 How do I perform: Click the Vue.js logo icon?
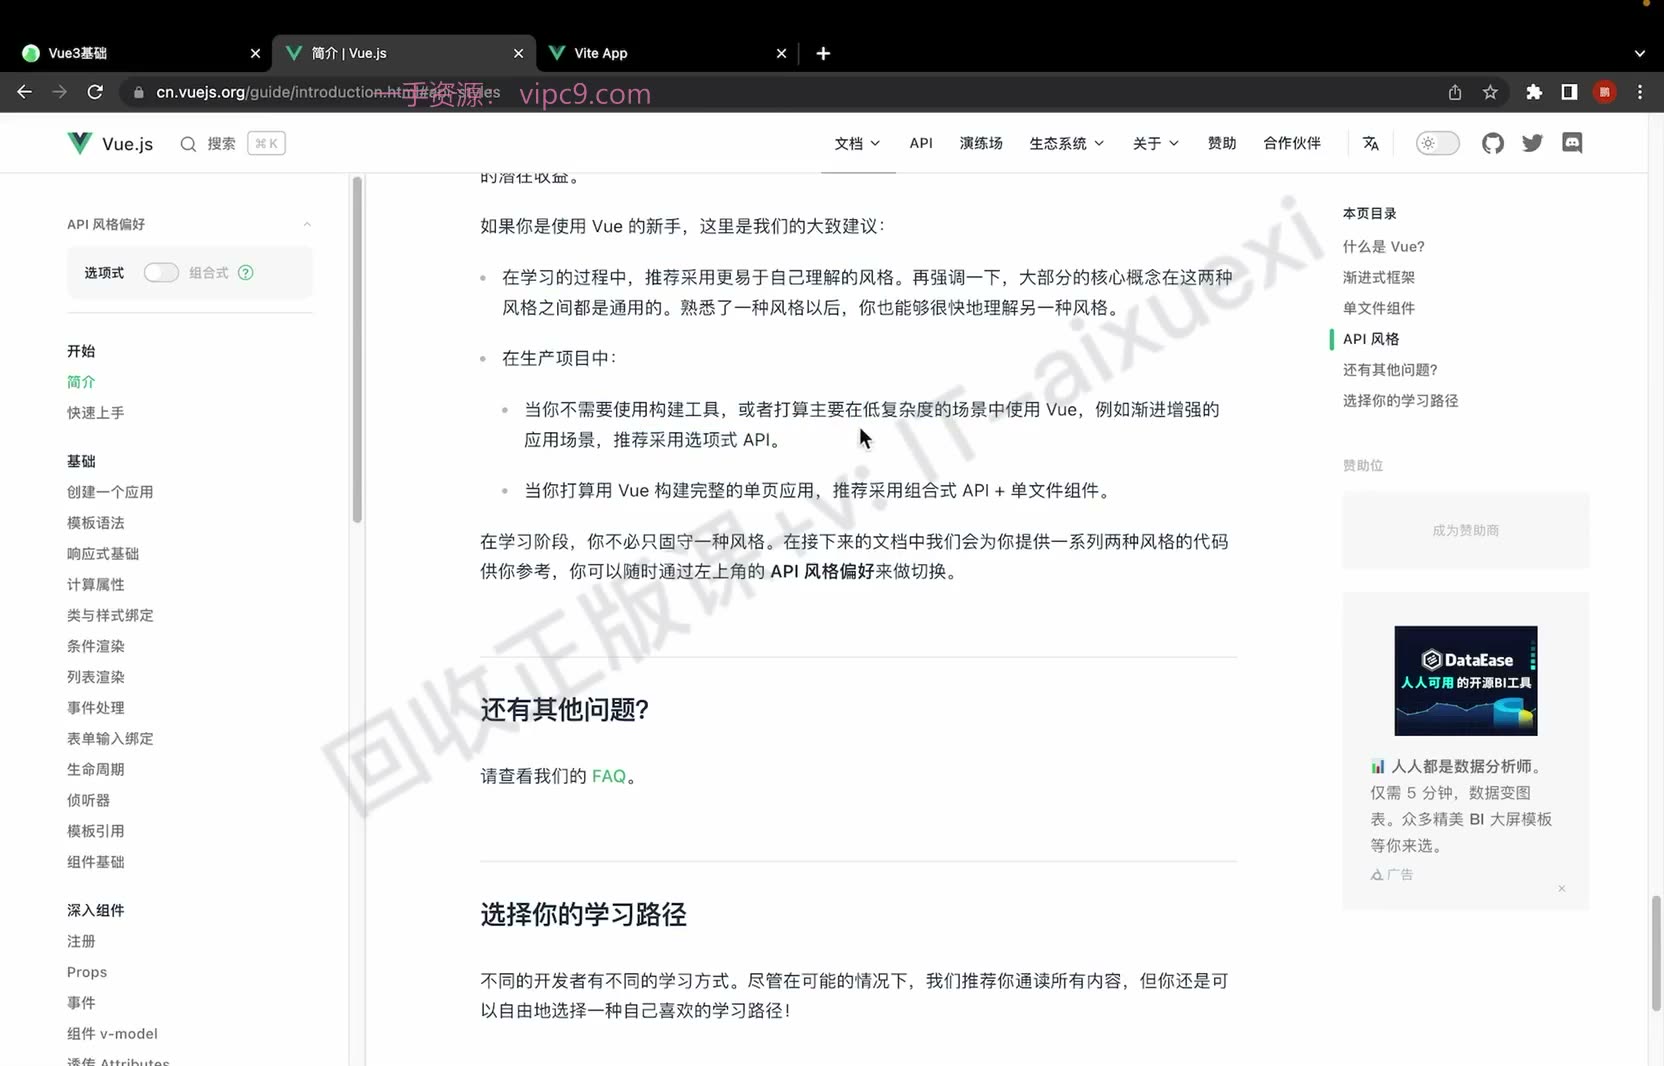tap(79, 143)
